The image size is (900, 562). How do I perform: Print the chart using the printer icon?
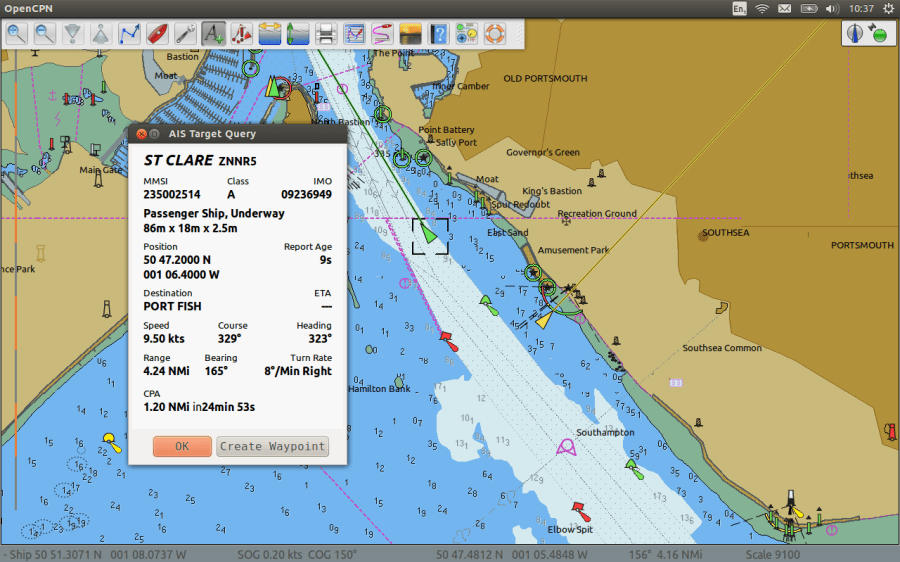click(x=325, y=34)
